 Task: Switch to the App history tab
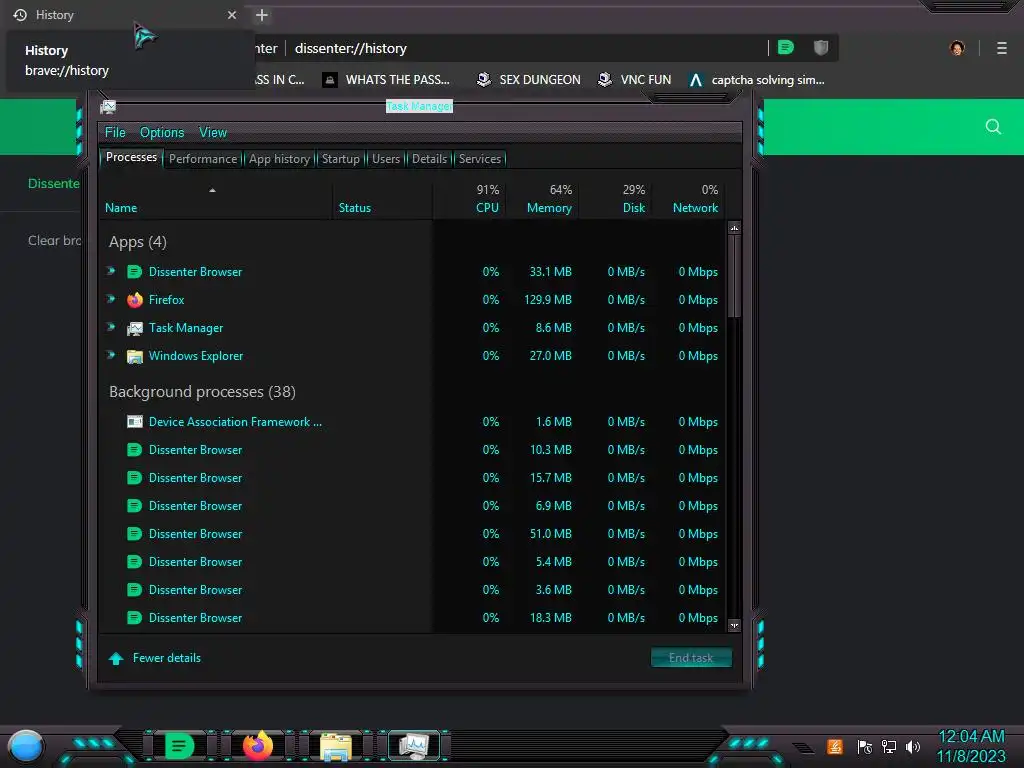pyautogui.click(x=279, y=159)
